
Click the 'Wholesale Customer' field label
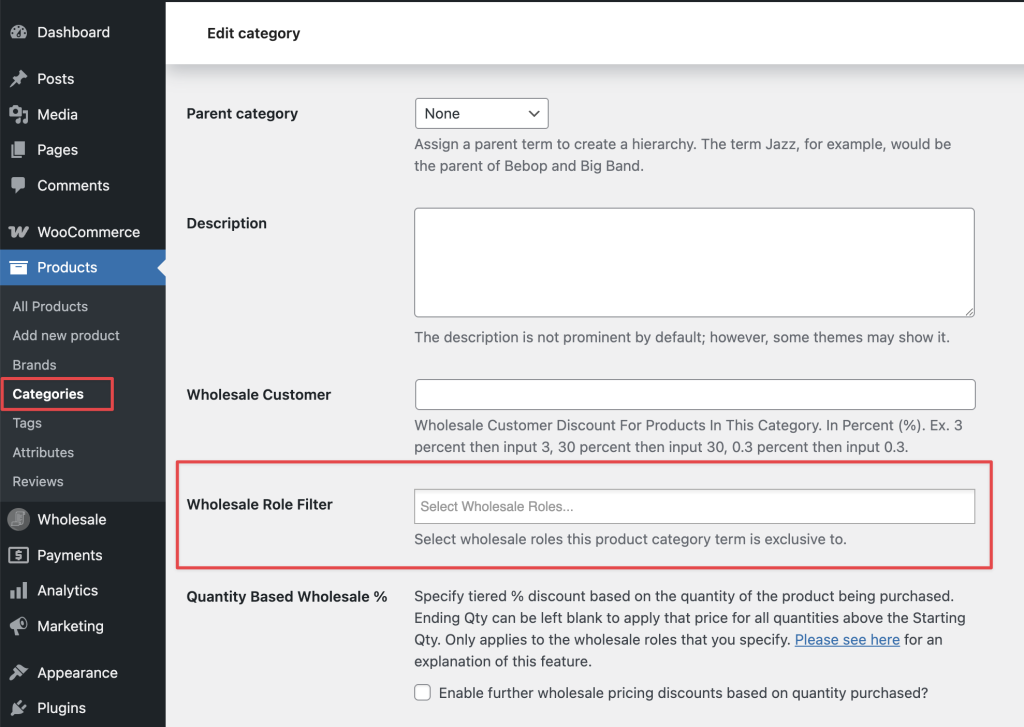(x=259, y=395)
